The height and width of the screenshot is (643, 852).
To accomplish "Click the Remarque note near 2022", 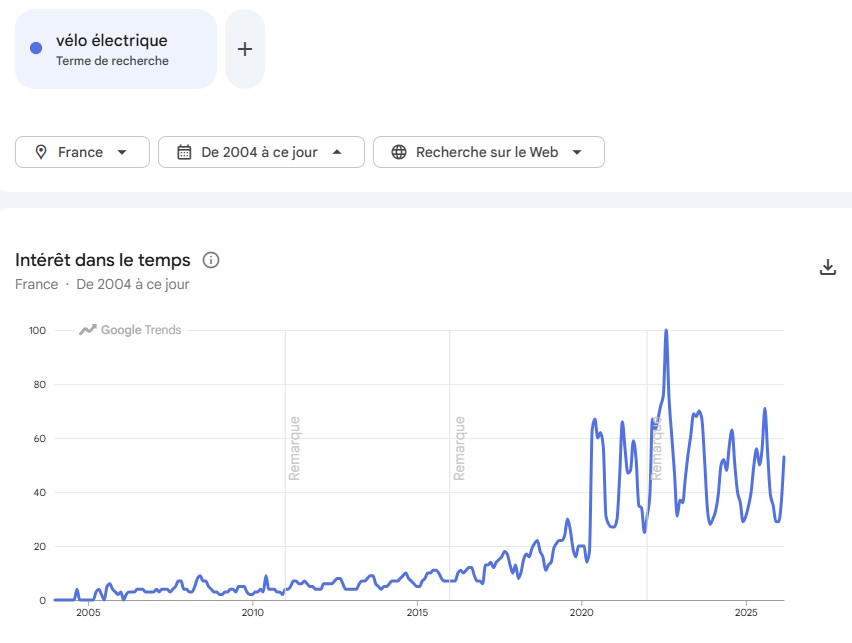I will pyautogui.click(x=657, y=448).
